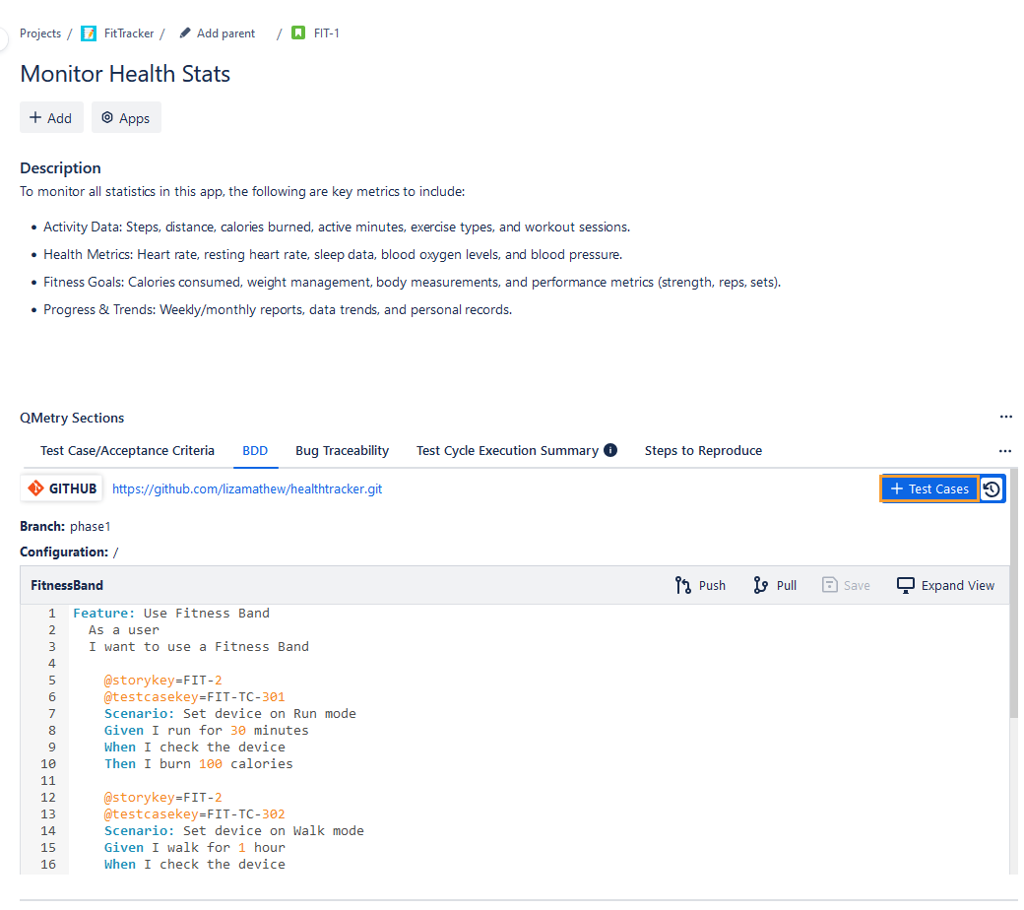Open the Steps to Reproduce tab
1024x910 pixels.
click(703, 451)
